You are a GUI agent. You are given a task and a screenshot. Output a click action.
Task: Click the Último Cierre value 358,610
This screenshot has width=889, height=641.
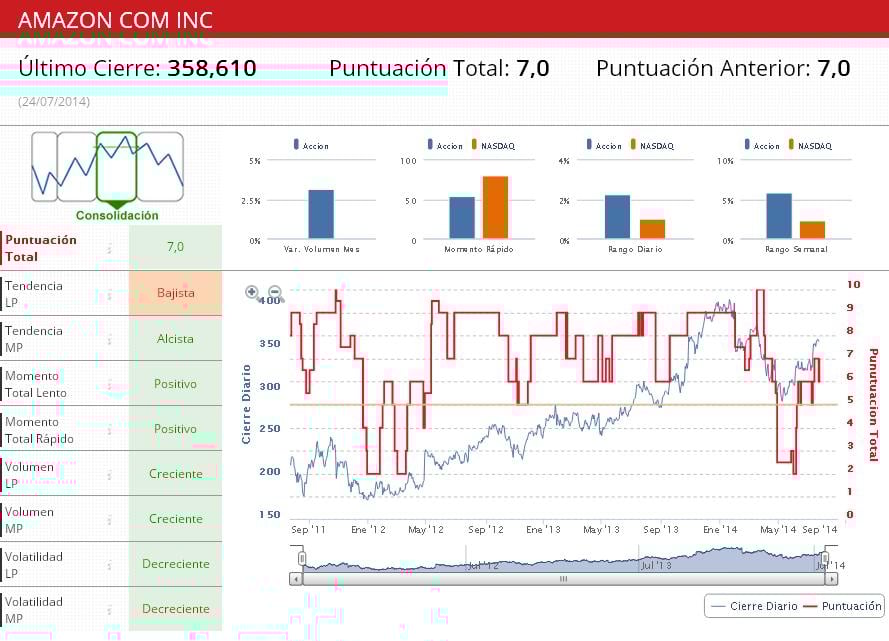[x=212, y=68]
